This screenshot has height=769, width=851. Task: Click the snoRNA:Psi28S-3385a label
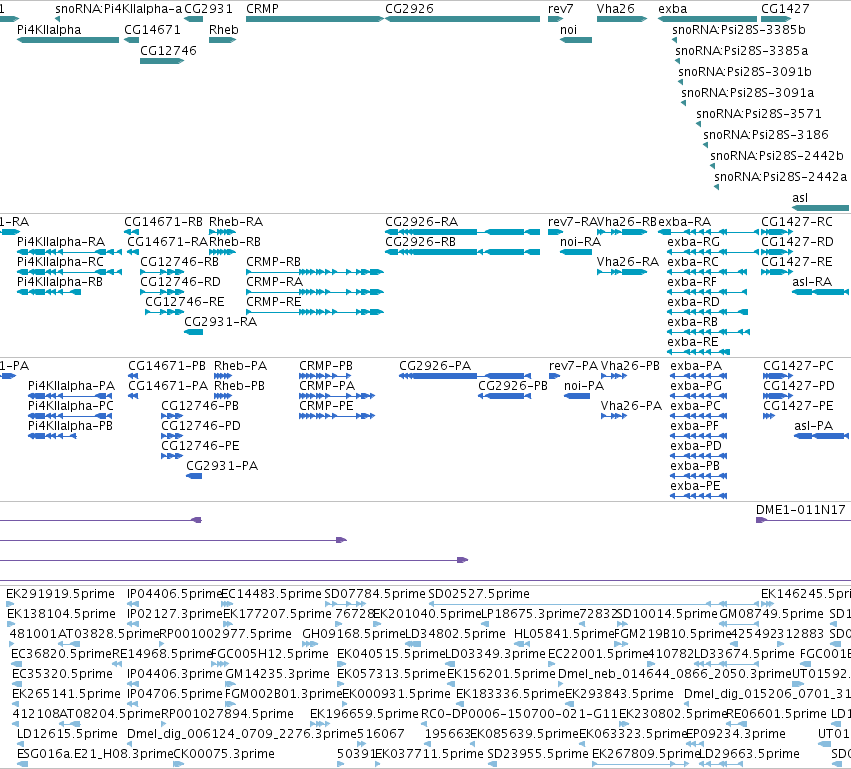[x=741, y=51]
